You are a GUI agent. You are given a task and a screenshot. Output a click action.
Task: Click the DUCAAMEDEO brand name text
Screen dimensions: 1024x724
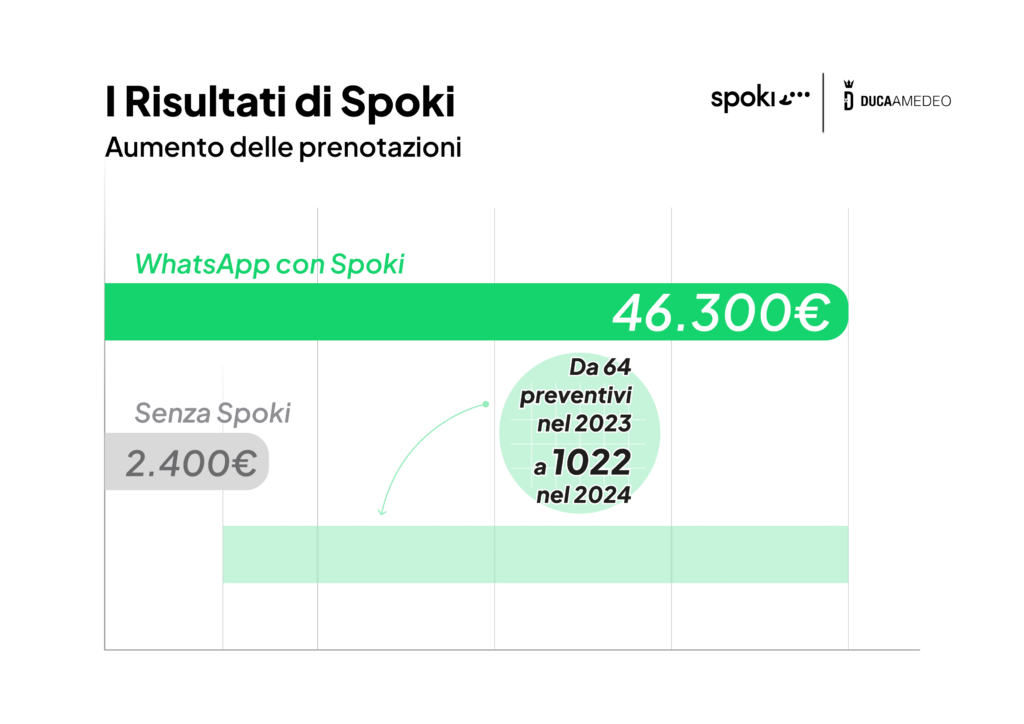point(906,101)
